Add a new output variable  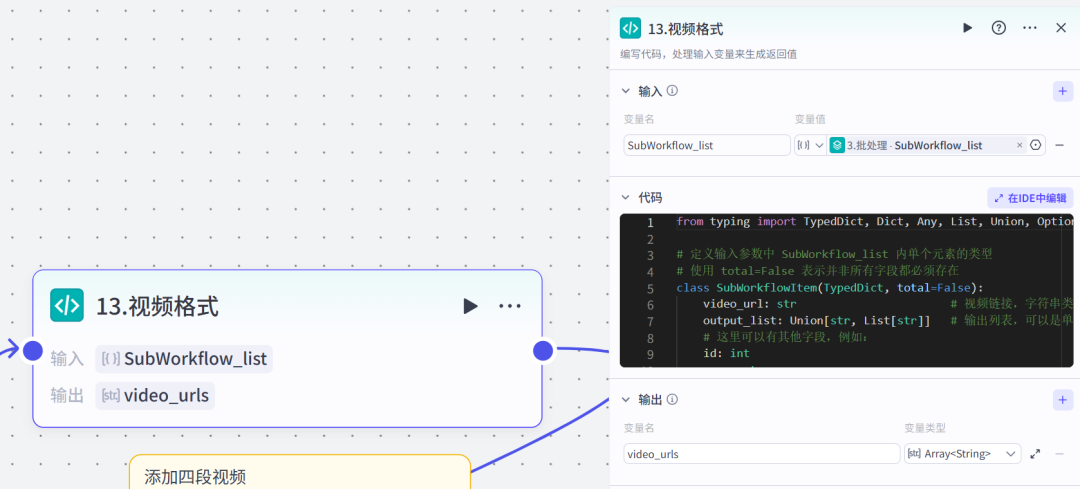(1063, 399)
